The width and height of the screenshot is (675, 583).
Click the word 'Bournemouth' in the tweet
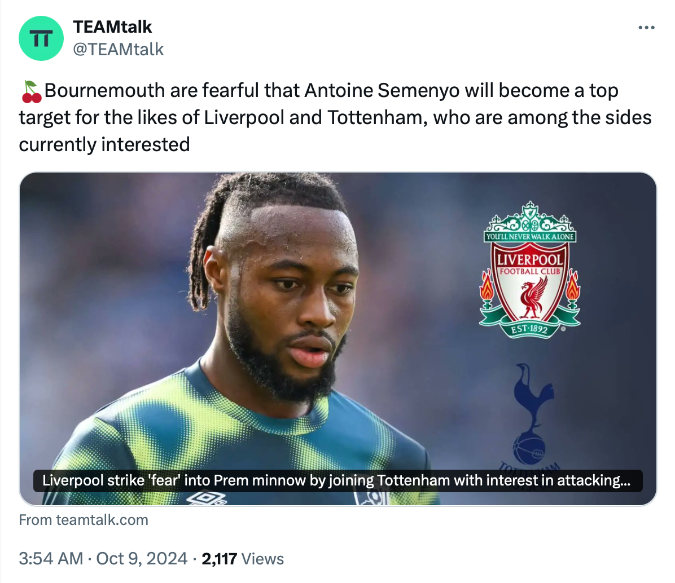(105, 92)
